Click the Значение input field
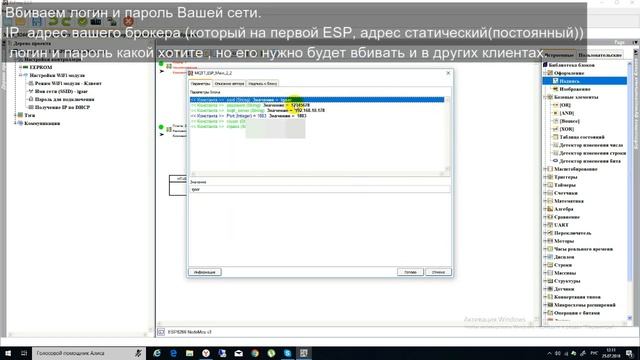640x360 pixels. (320, 189)
